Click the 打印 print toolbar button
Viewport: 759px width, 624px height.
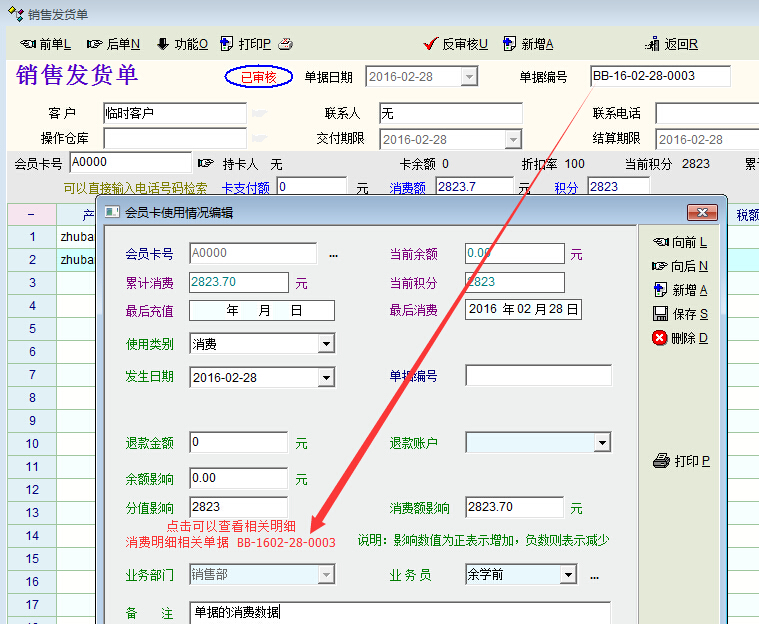[x=246, y=44]
